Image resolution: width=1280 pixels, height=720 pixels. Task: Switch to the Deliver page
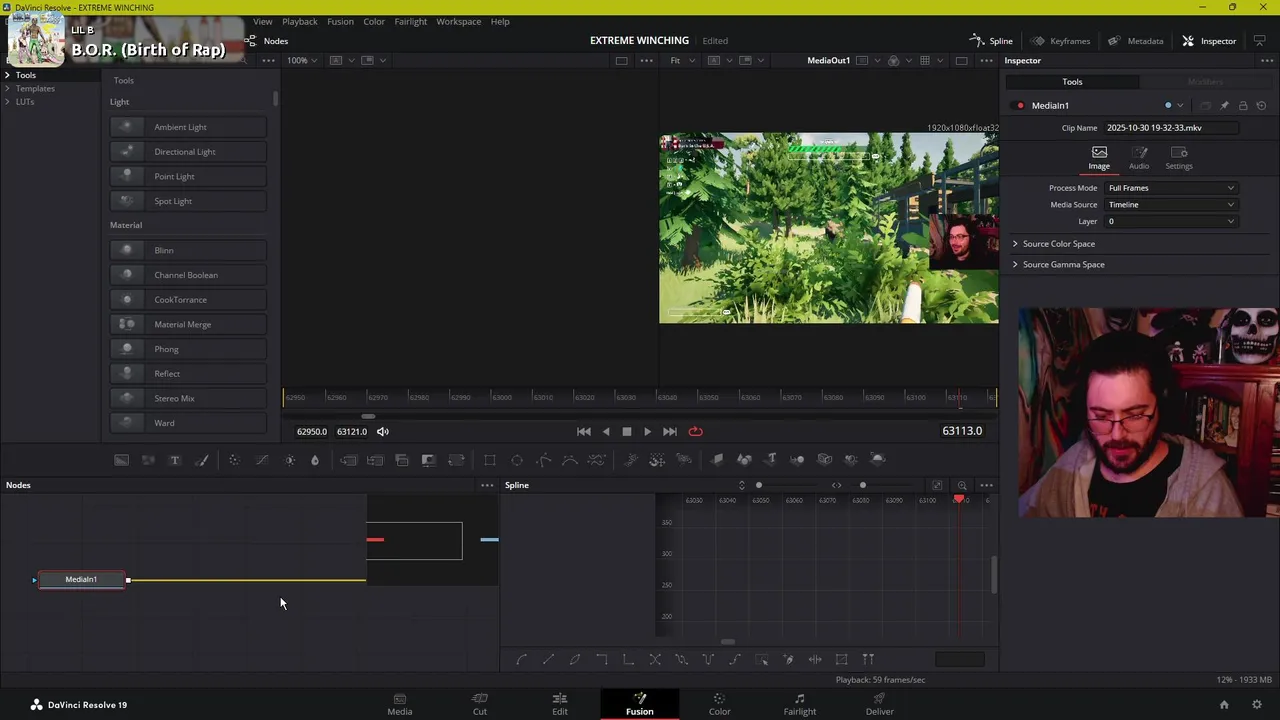tap(880, 705)
